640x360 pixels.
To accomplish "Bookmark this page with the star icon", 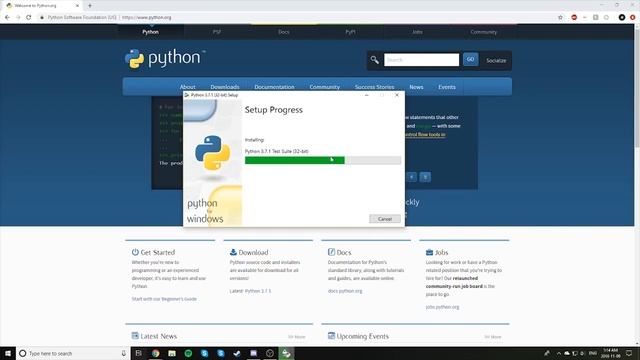I will coord(560,18).
